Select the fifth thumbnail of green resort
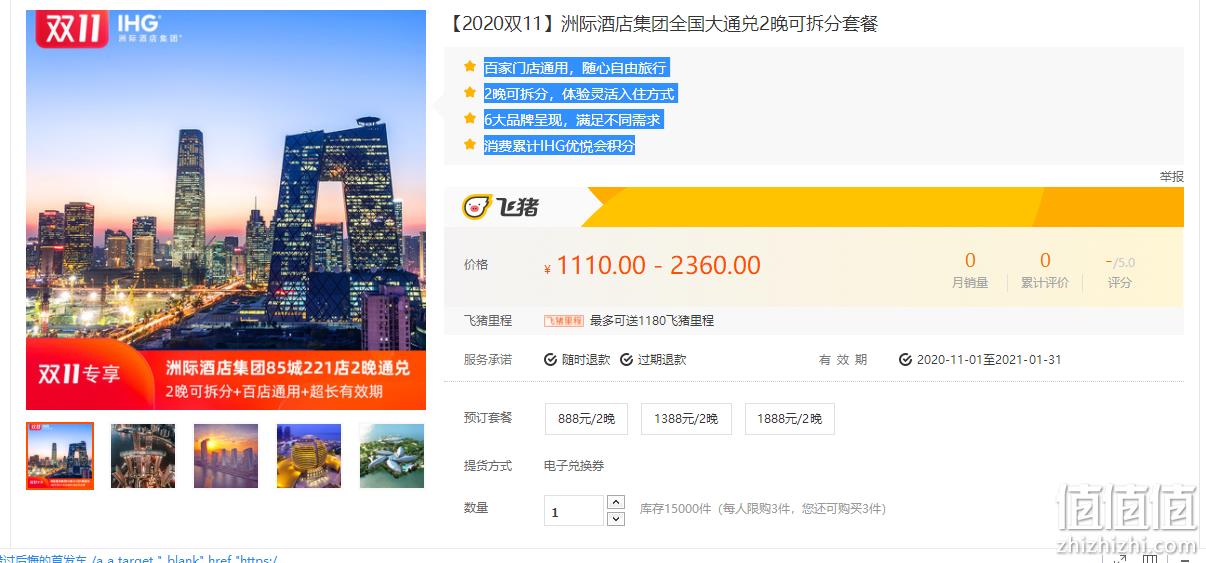 coord(392,456)
